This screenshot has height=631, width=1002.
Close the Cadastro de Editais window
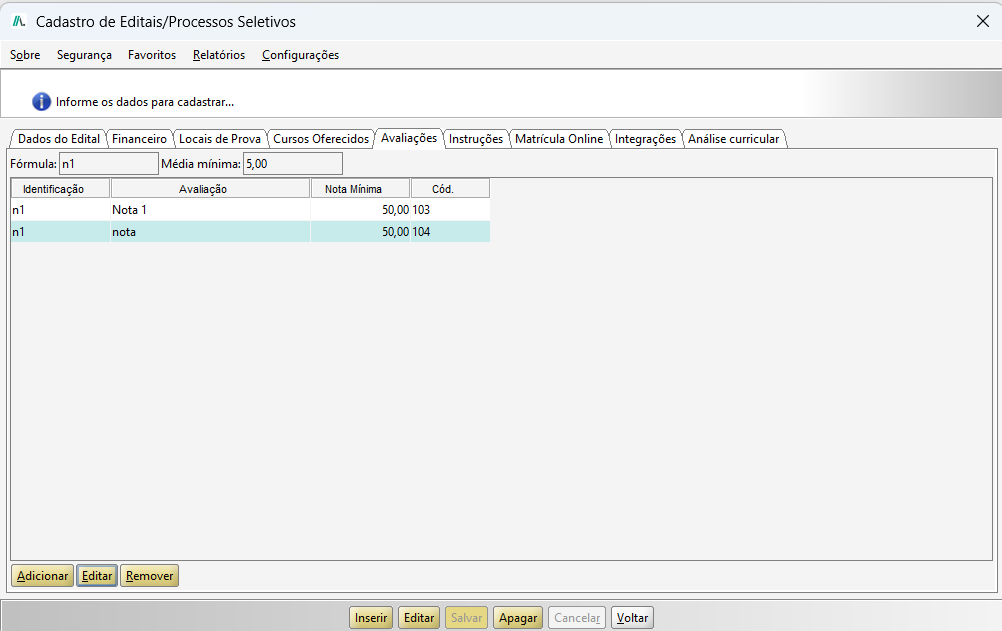(983, 21)
